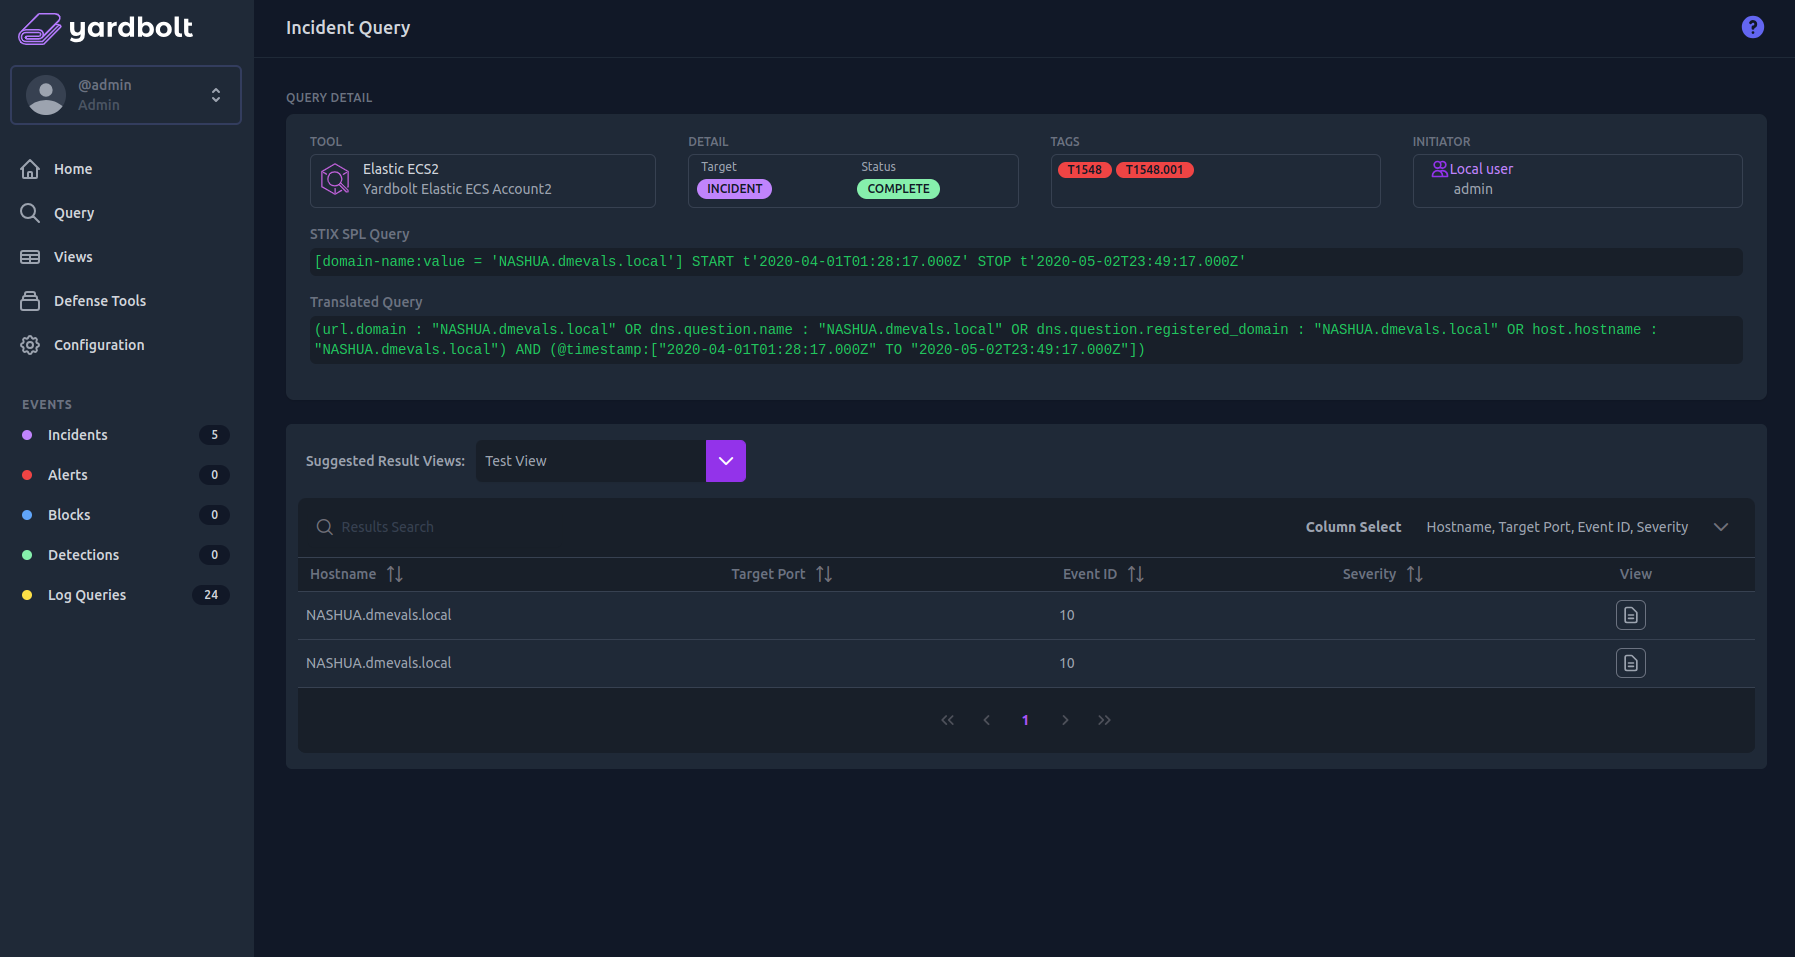The height and width of the screenshot is (957, 1795).
Task: Open Incidents events list
Action: coord(78,435)
